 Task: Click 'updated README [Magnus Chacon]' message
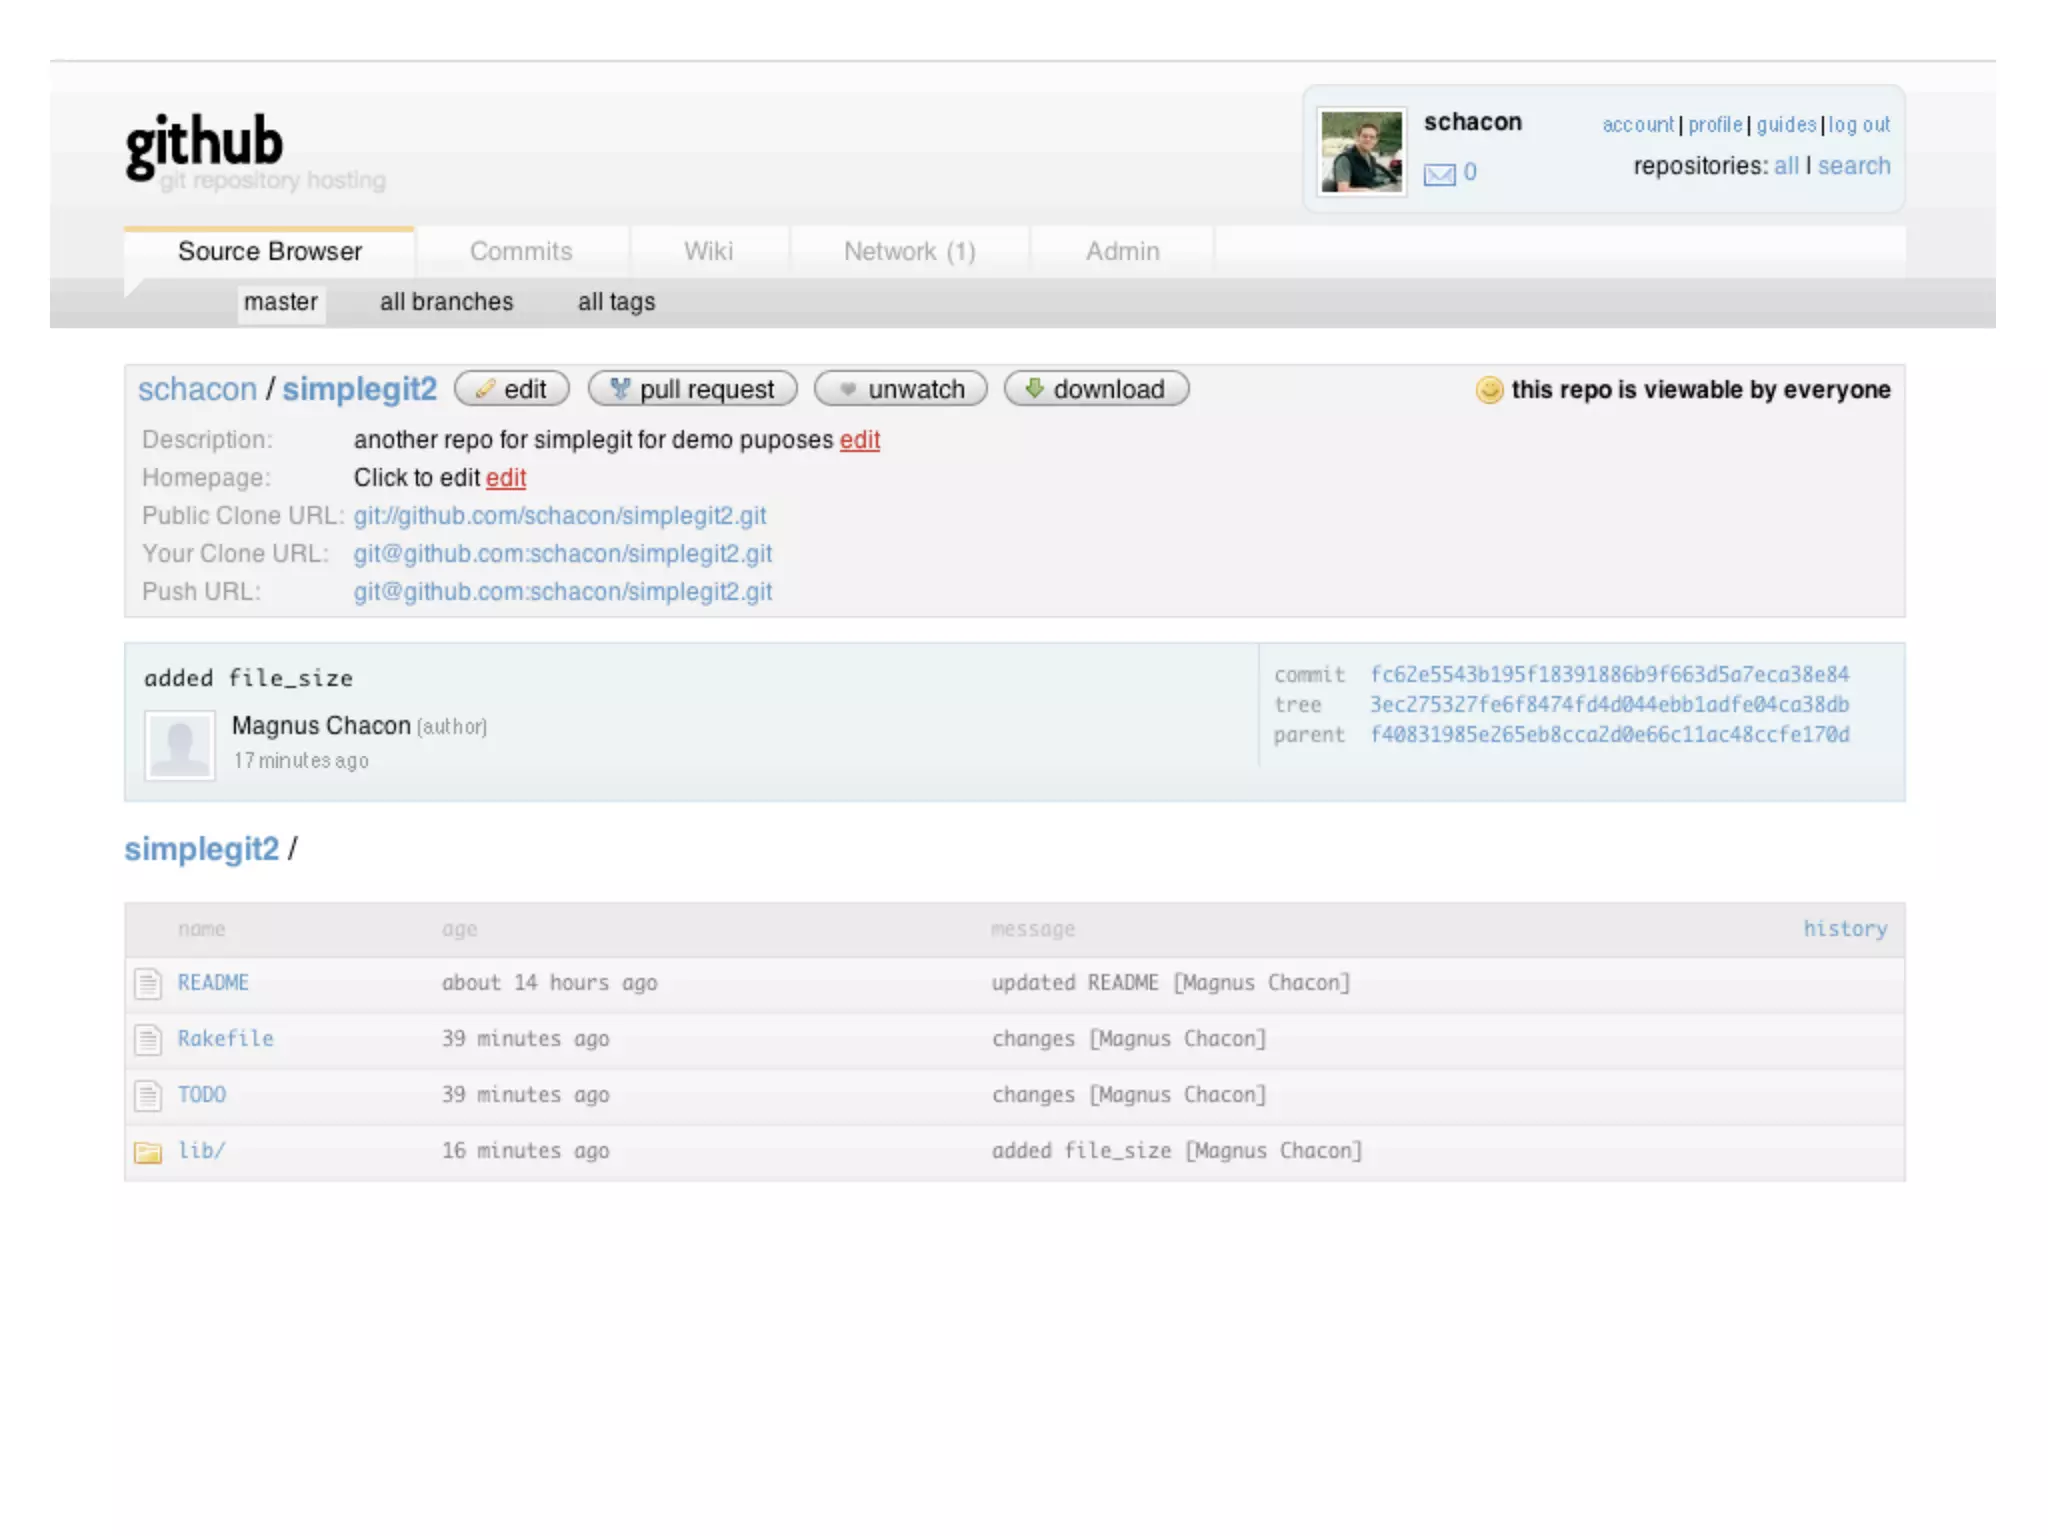(1170, 983)
